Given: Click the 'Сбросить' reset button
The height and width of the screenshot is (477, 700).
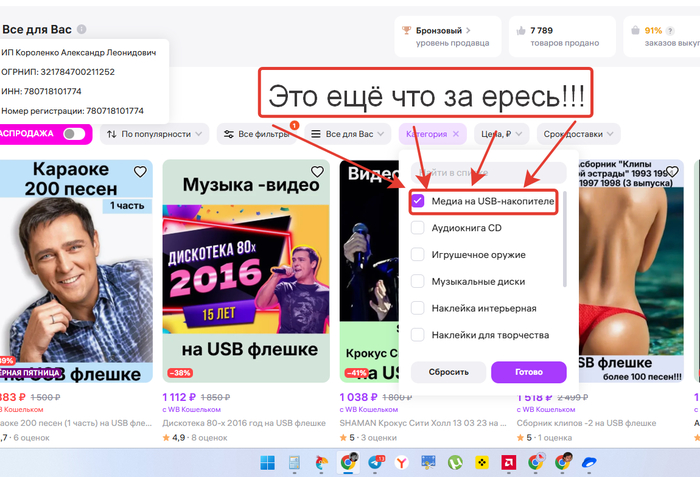Looking at the screenshot, I should [x=448, y=371].
